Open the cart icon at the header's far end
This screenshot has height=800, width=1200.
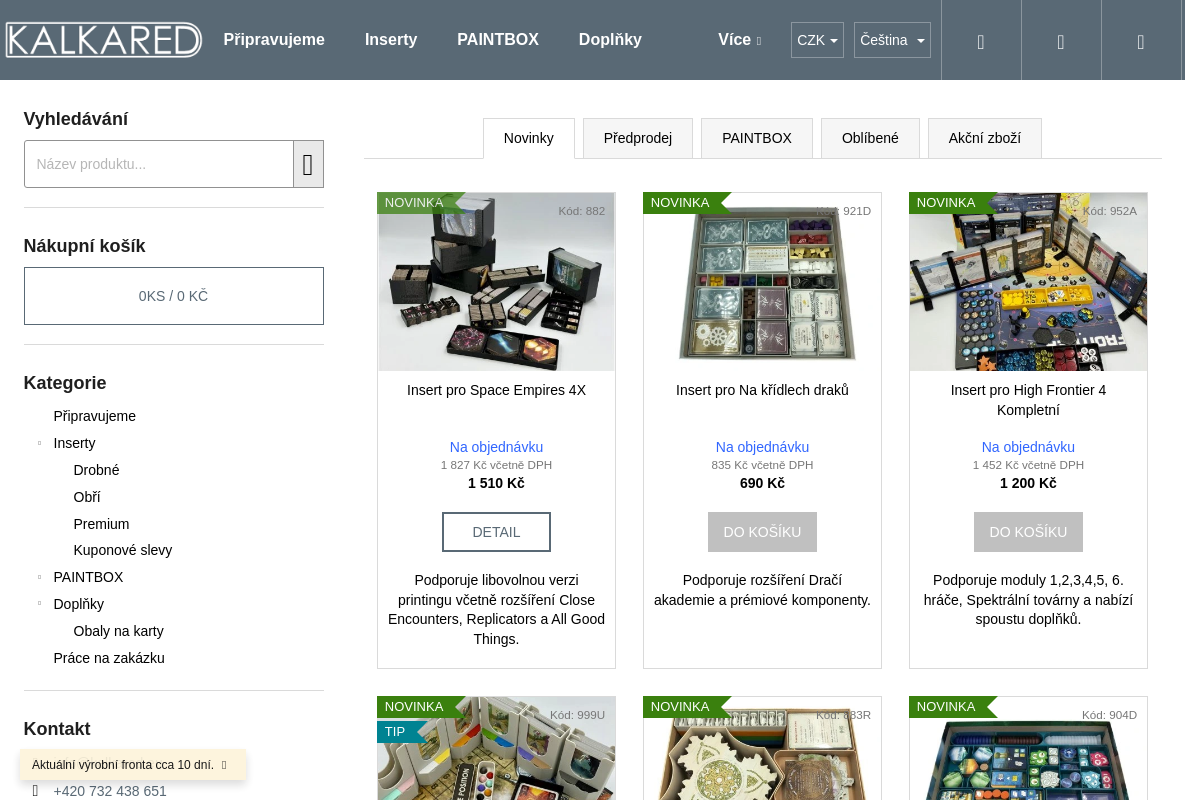[x=1141, y=41]
